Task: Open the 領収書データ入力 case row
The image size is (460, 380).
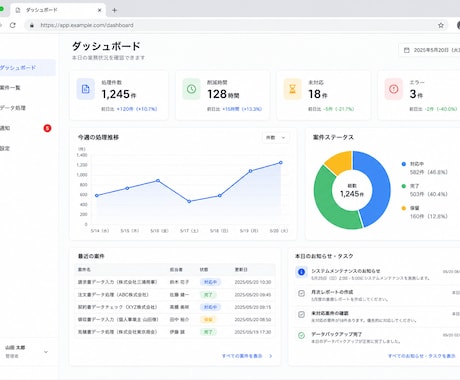Action: click(175, 319)
